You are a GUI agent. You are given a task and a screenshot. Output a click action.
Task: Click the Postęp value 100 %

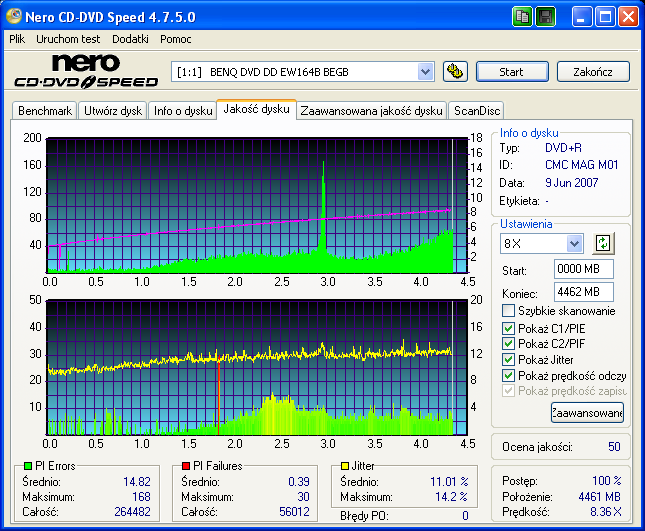606,480
